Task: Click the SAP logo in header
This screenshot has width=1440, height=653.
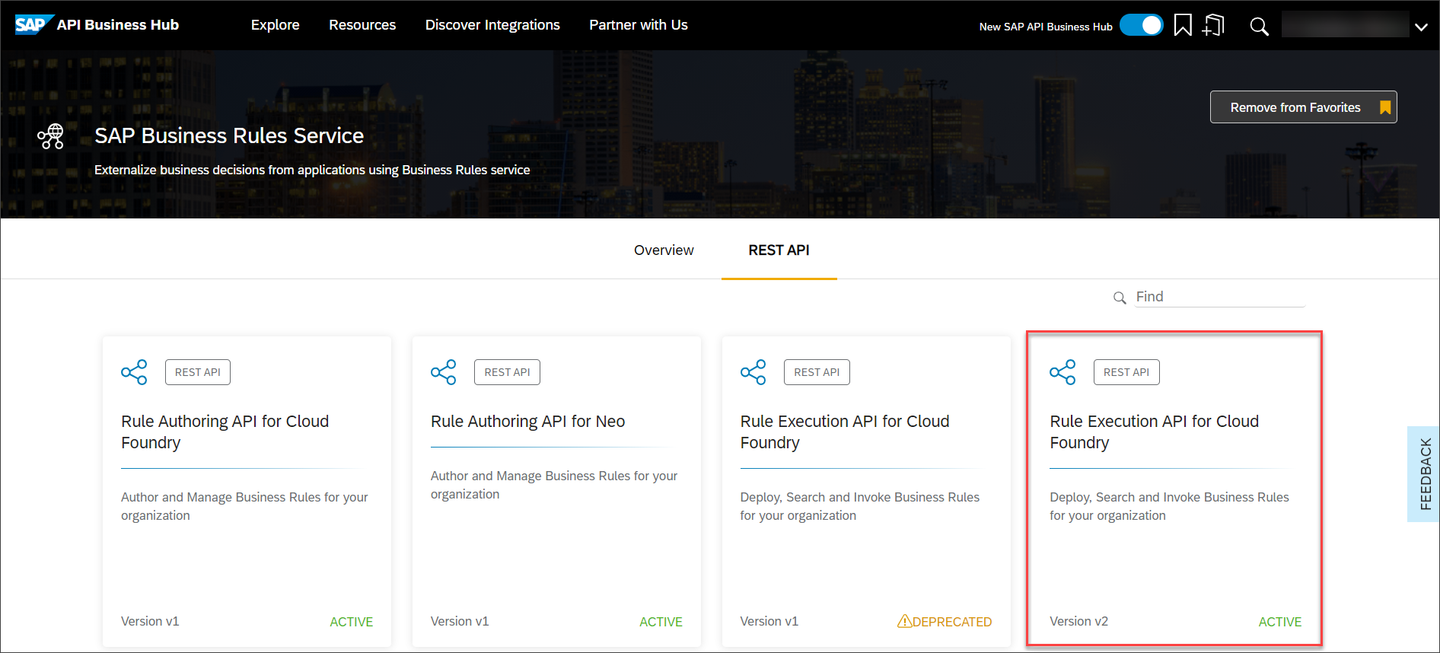Action: (x=34, y=25)
